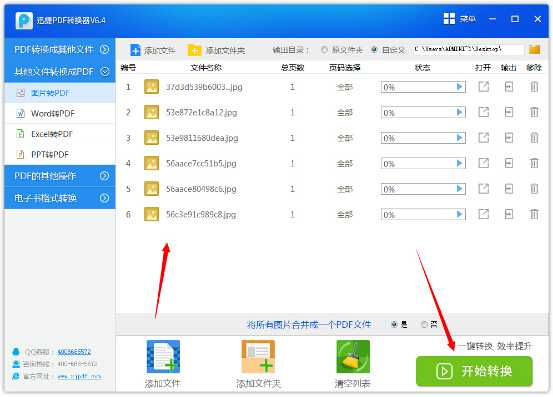Click the output icon for 56aace80498c6.jpg
Viewport: 553px width, 397px height.
[509, 189]
